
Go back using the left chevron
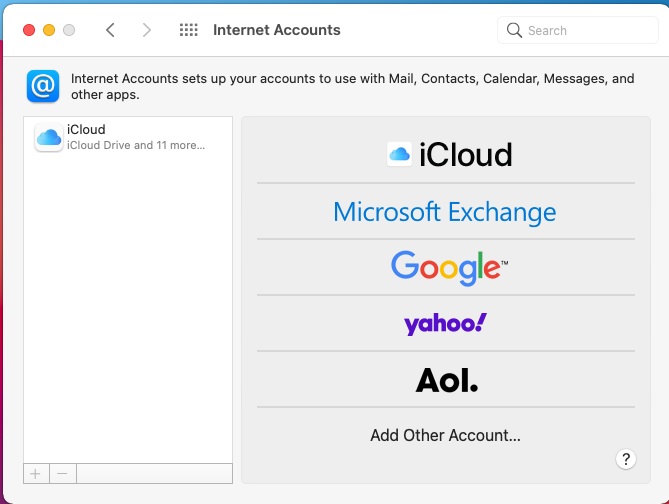pyautogui.click(x=110, y=30)
